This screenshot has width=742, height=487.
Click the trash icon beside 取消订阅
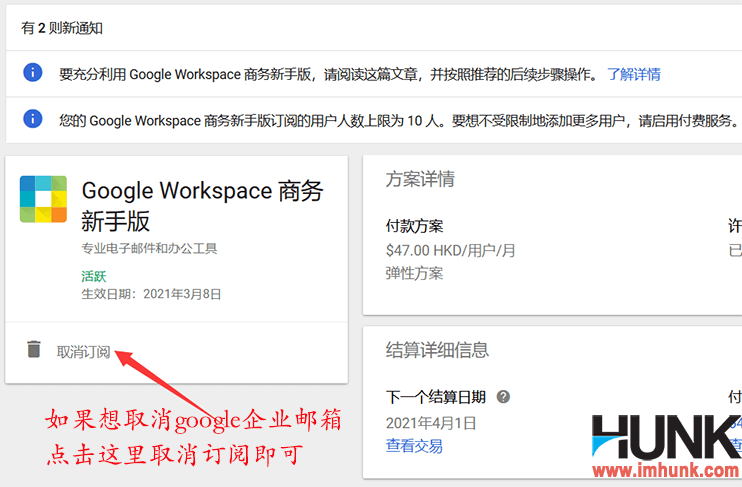pyautogui.click(x=34, y=349)
